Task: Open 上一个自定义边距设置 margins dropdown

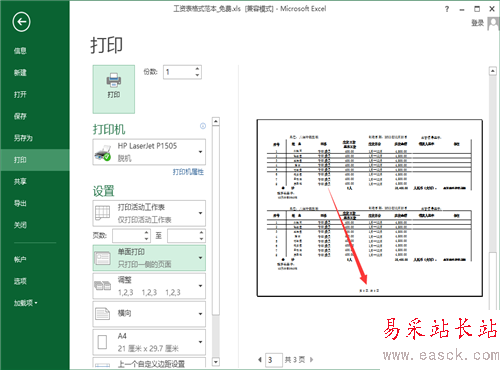Action: point(149,363)
